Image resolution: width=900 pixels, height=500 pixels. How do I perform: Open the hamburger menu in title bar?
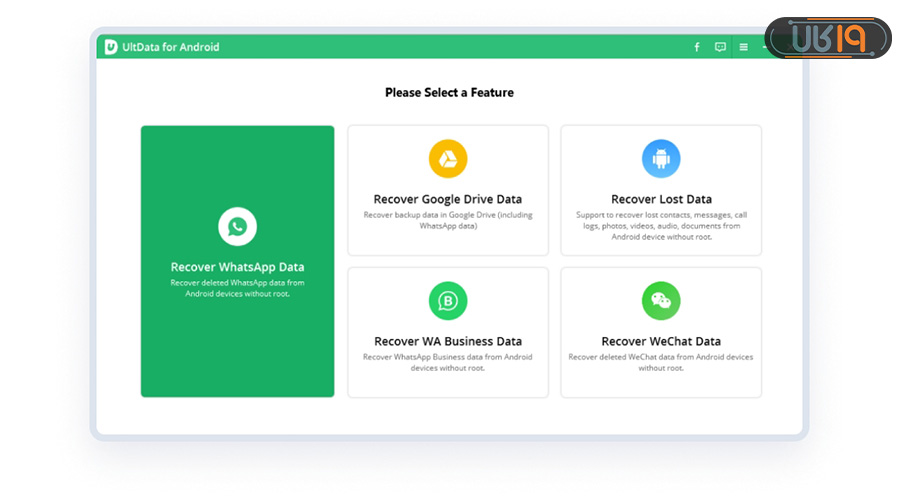(743, 47)
